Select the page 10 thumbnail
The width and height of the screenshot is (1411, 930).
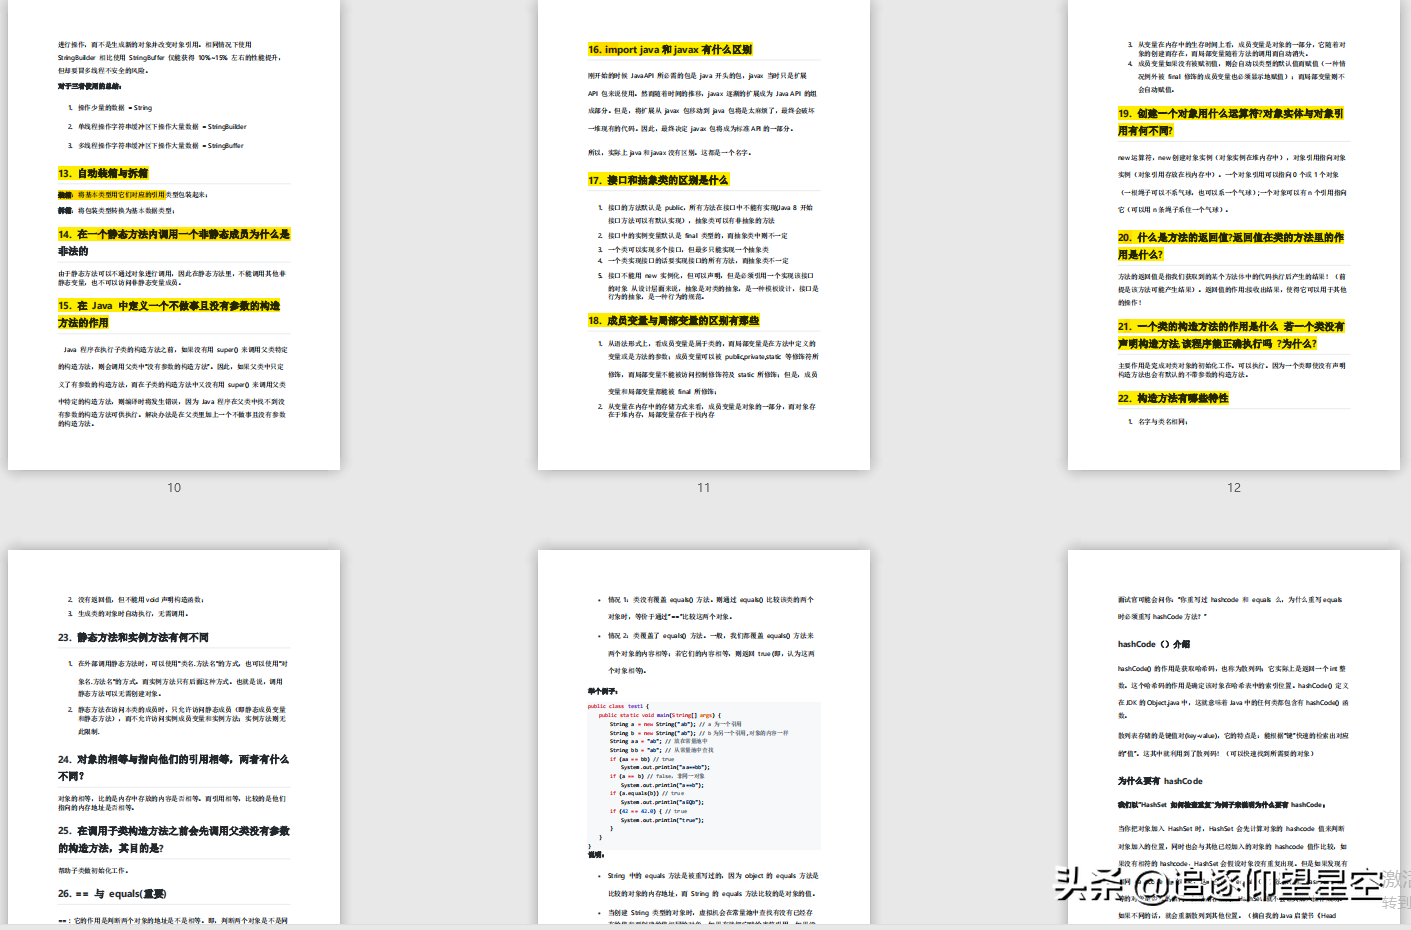(x=174, y=234)
